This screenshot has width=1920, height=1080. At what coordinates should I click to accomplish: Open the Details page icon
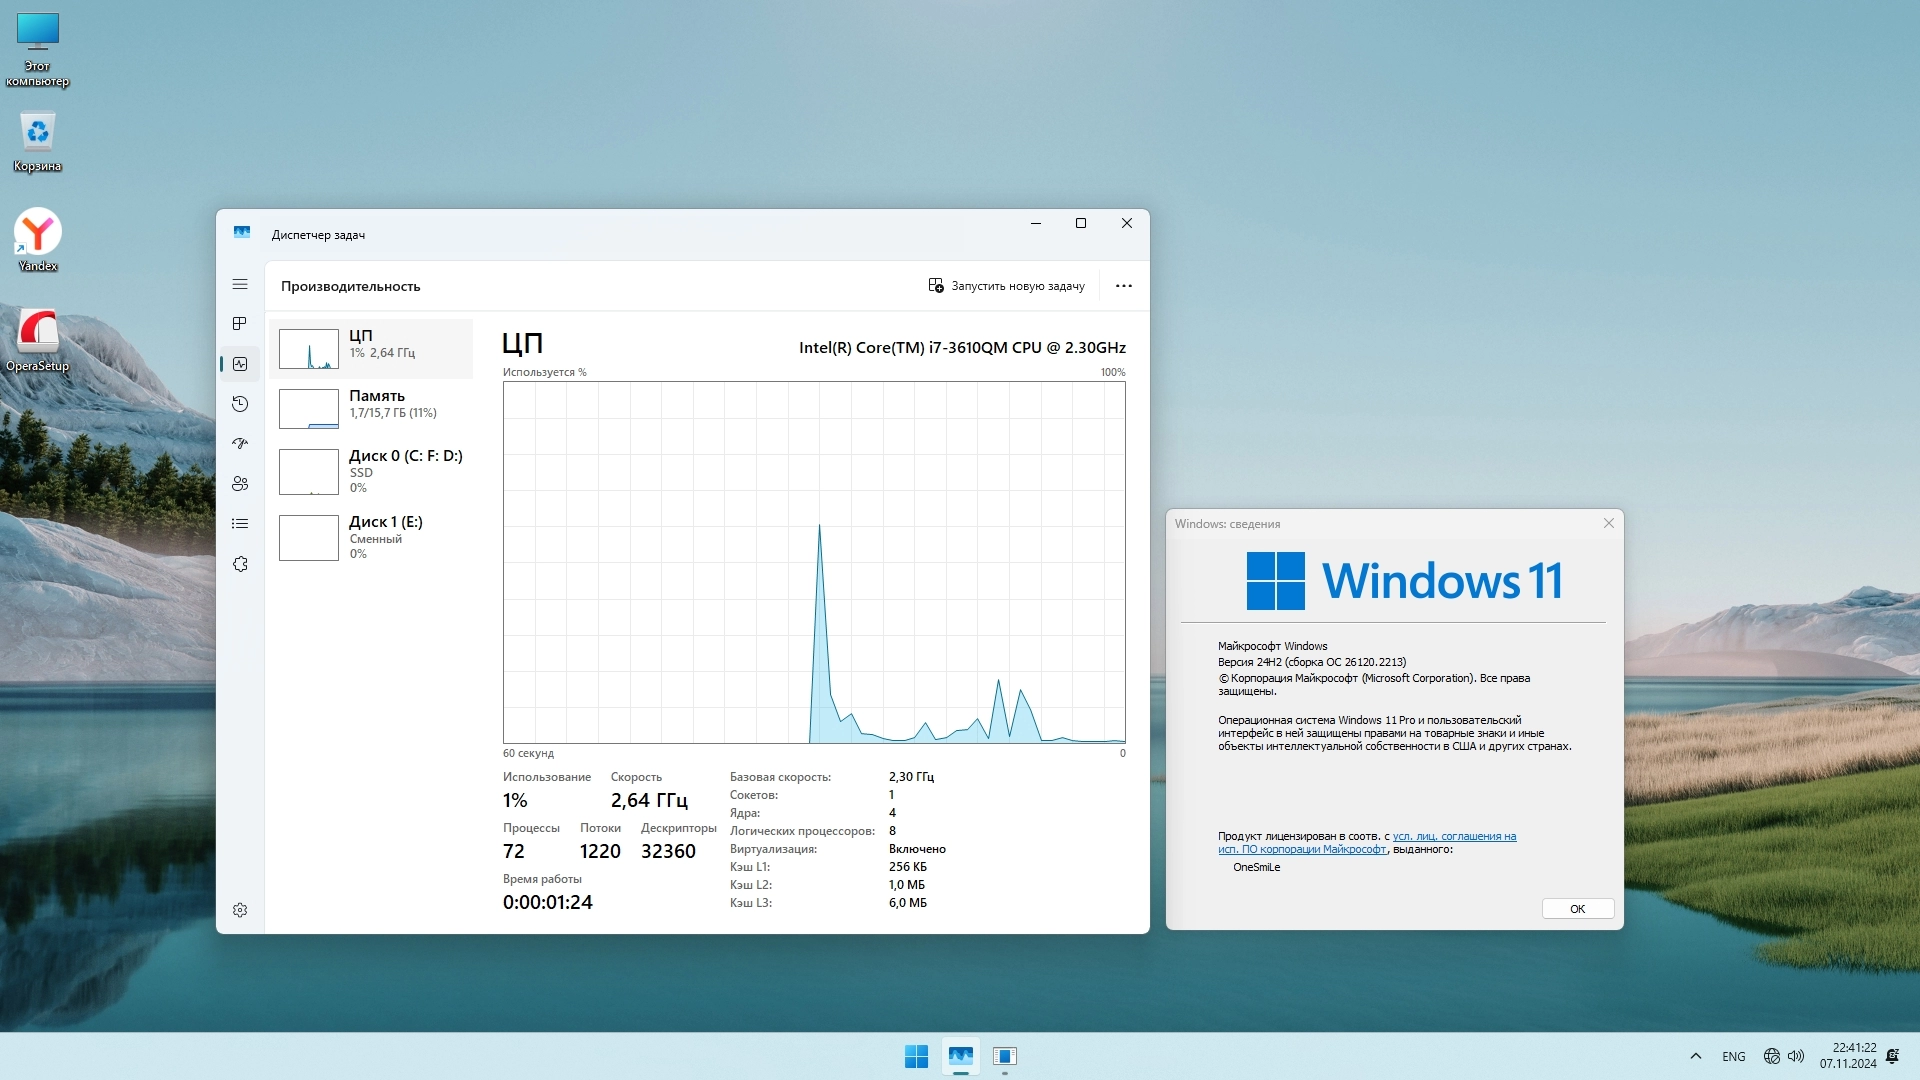(x=240, y=524)
